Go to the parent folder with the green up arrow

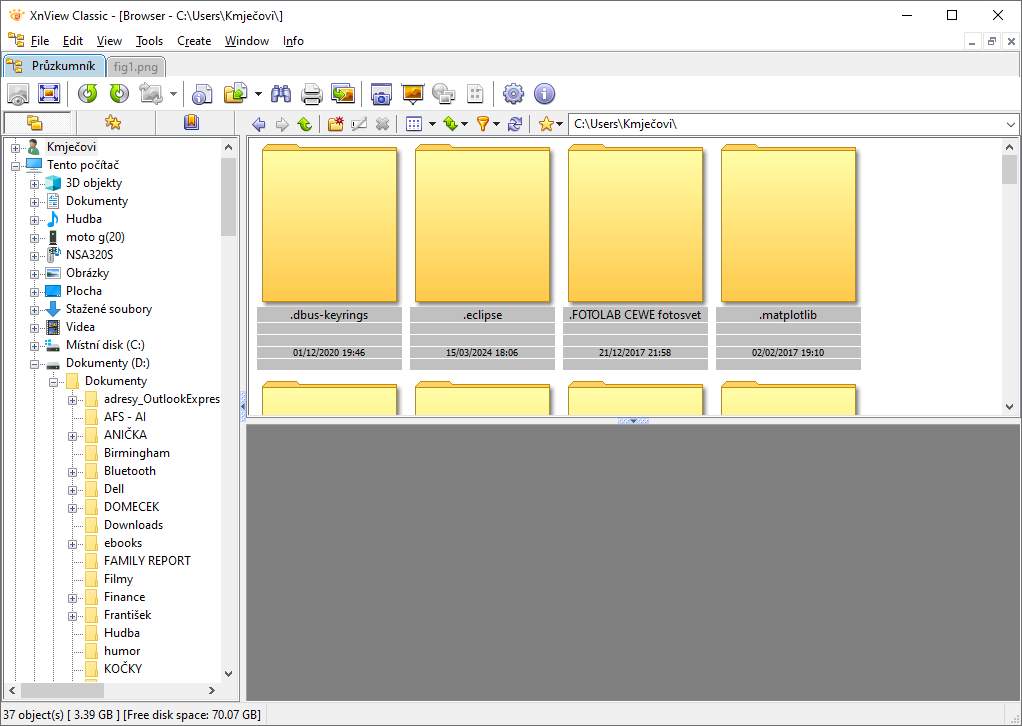pyautogui.click(x=304, y=124)
